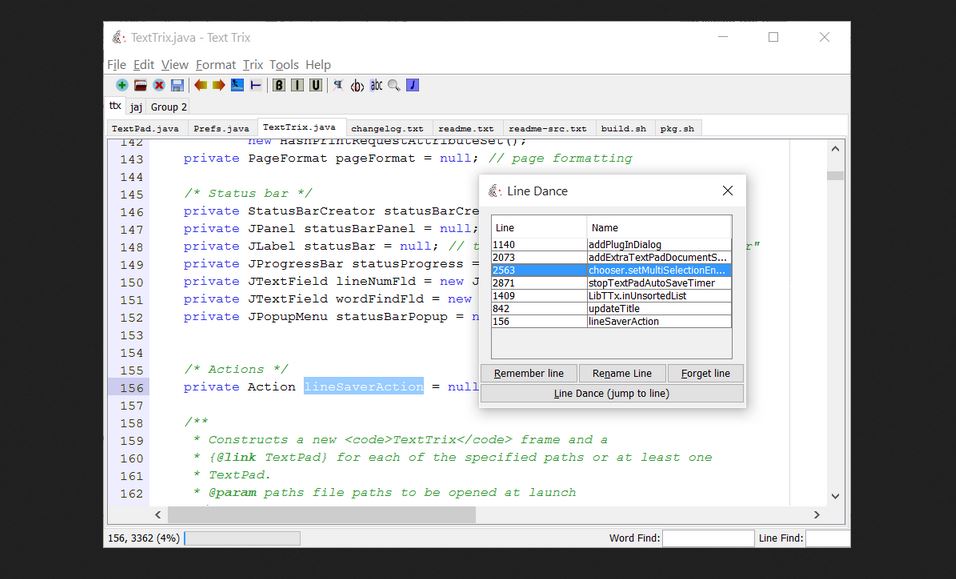Click inside the Word Find field
The height and width of the screenshot is (579, 956).
pos(708,538)
